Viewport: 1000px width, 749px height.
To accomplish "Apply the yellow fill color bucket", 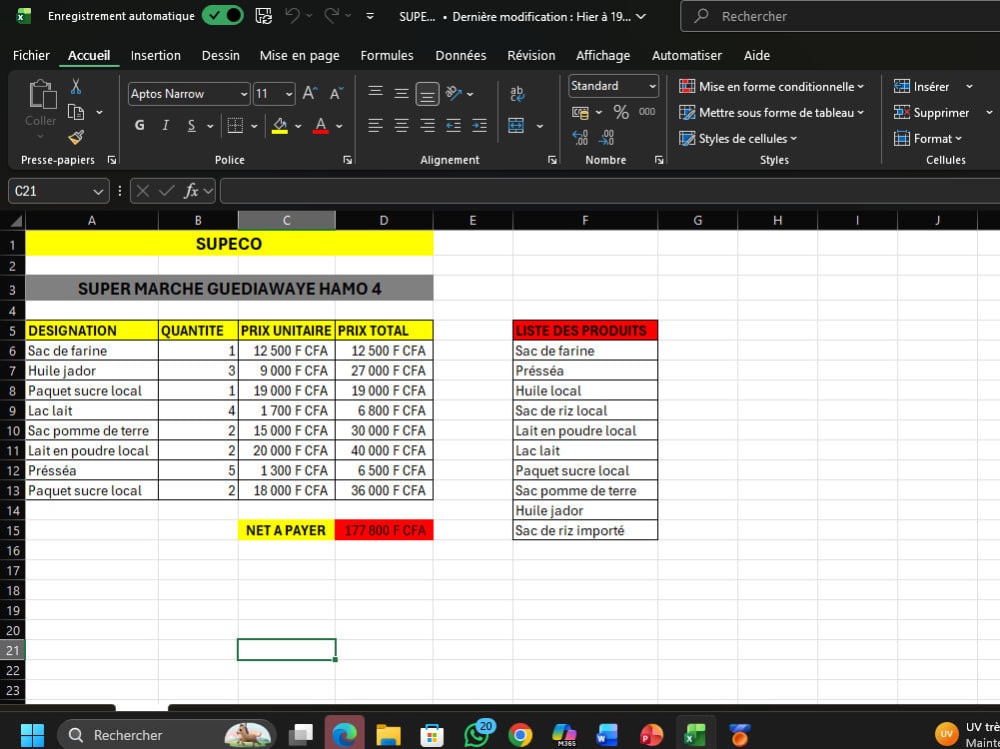I will coord(279,126).
